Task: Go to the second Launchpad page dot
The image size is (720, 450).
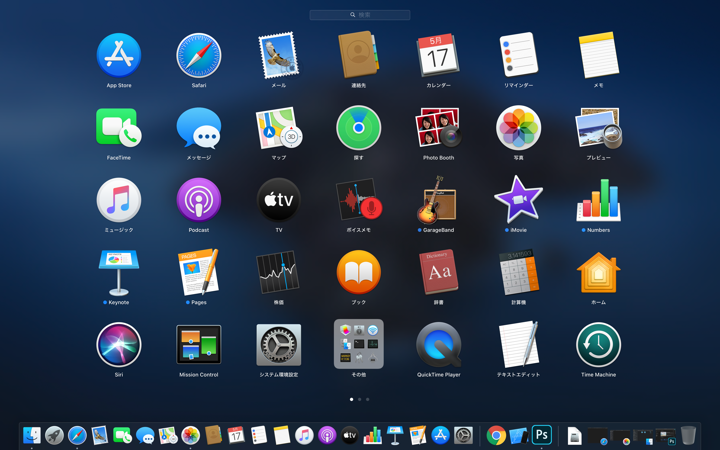Action: pyautogui.click(x=360, y=399)
